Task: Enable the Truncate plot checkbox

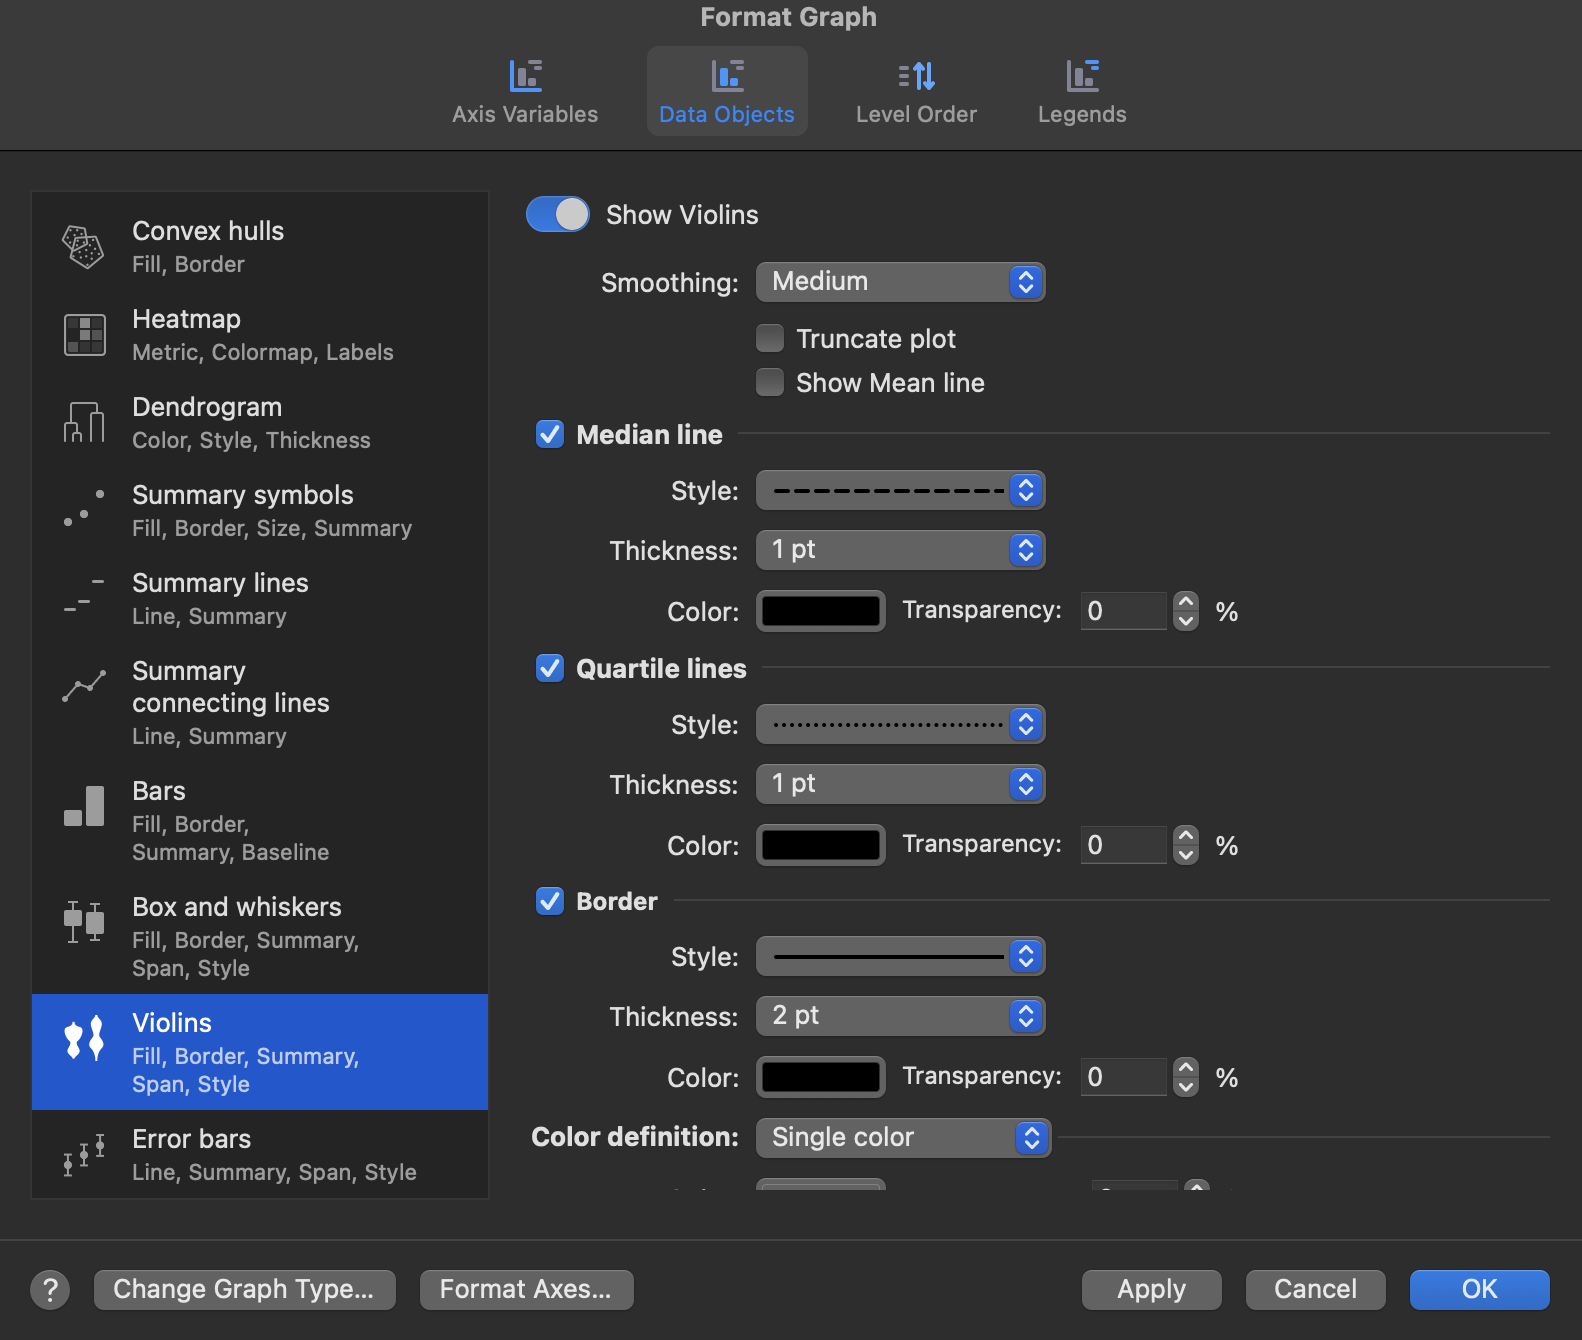Action: click(x=770, y=339)
